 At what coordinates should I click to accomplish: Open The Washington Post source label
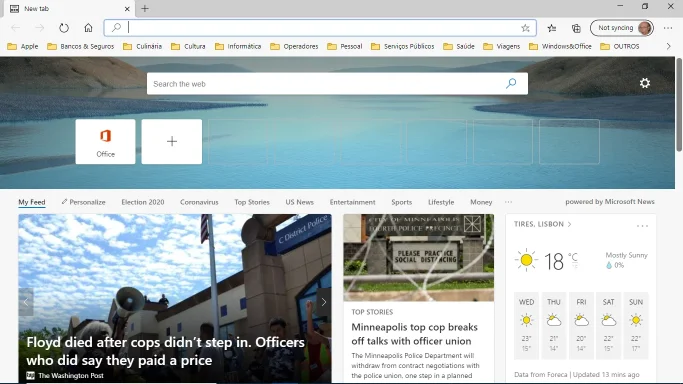point(65,375)
